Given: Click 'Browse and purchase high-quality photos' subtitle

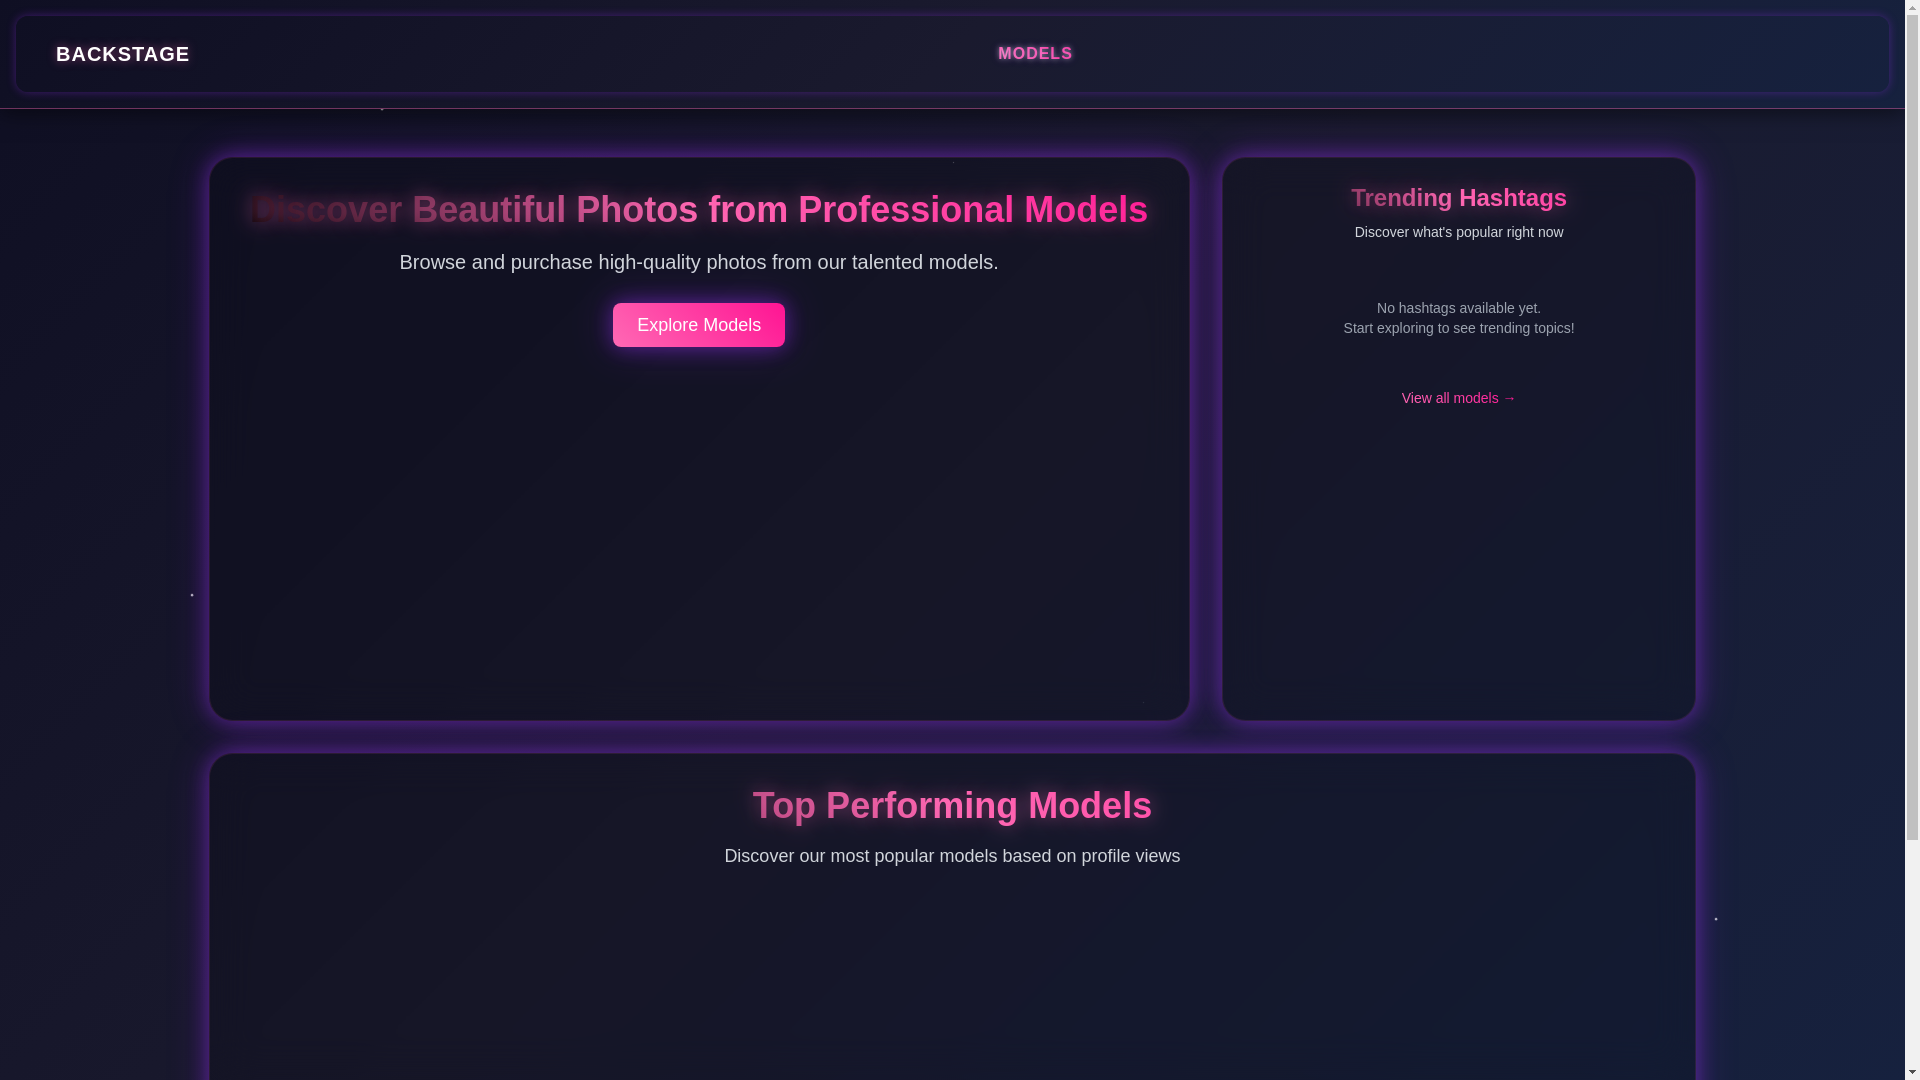Looking at the screenshot, I should pos(699,262).
